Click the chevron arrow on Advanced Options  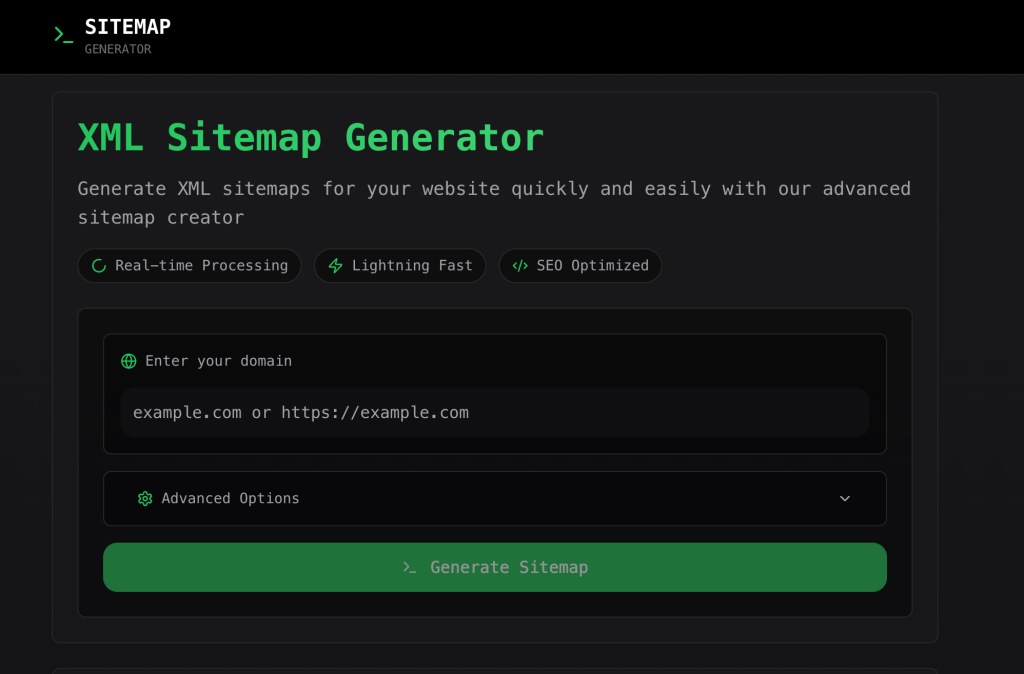(x=845, y=498)
